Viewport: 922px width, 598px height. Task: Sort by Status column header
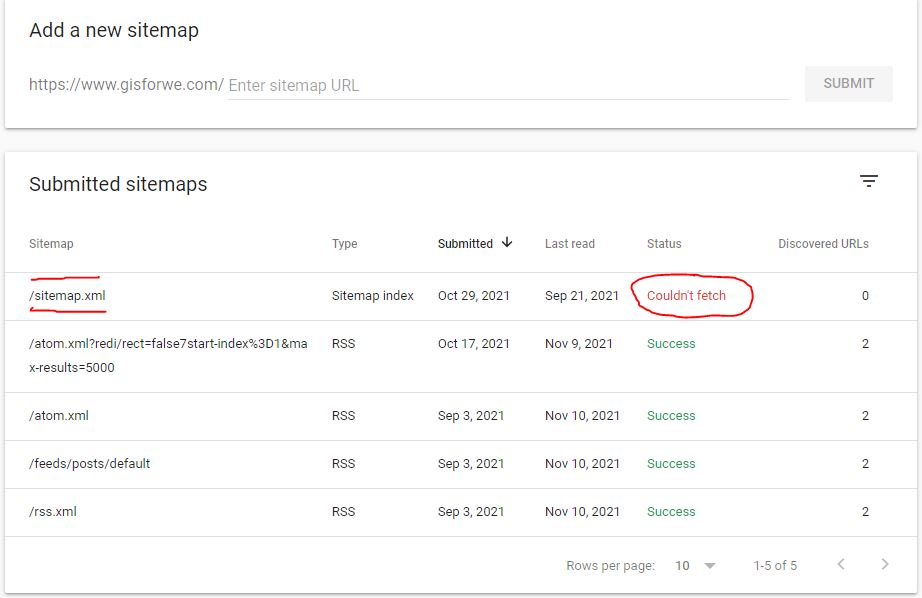pos(664,243)
